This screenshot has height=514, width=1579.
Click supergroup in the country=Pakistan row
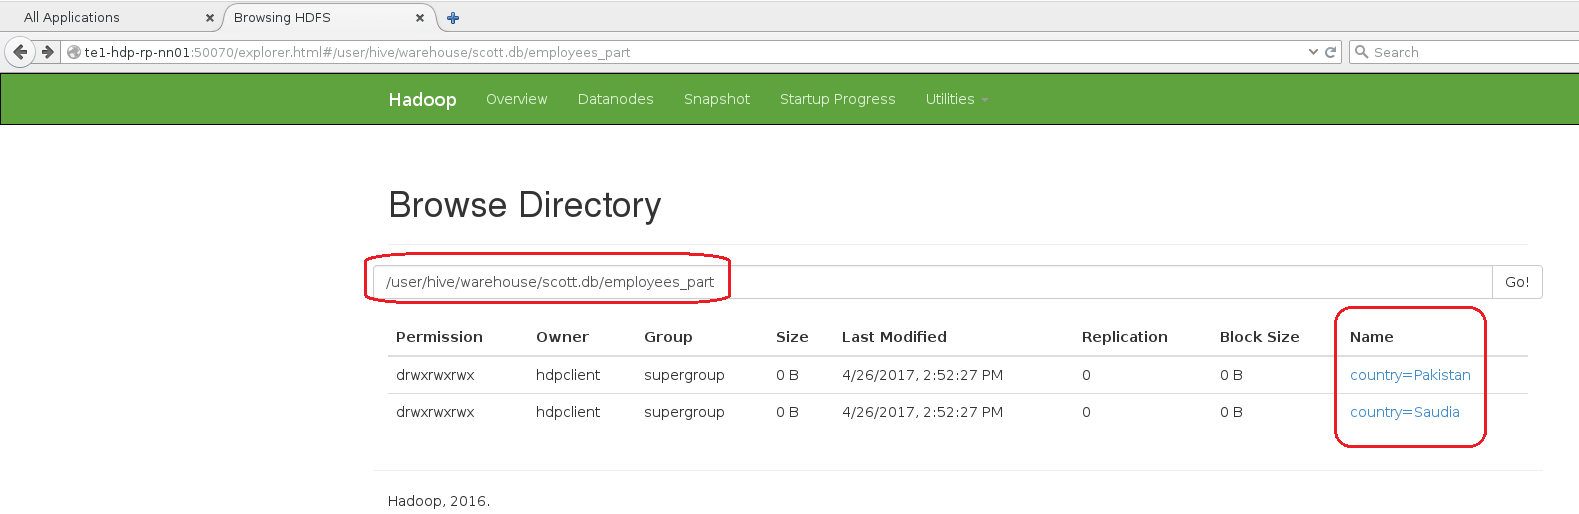684,375
